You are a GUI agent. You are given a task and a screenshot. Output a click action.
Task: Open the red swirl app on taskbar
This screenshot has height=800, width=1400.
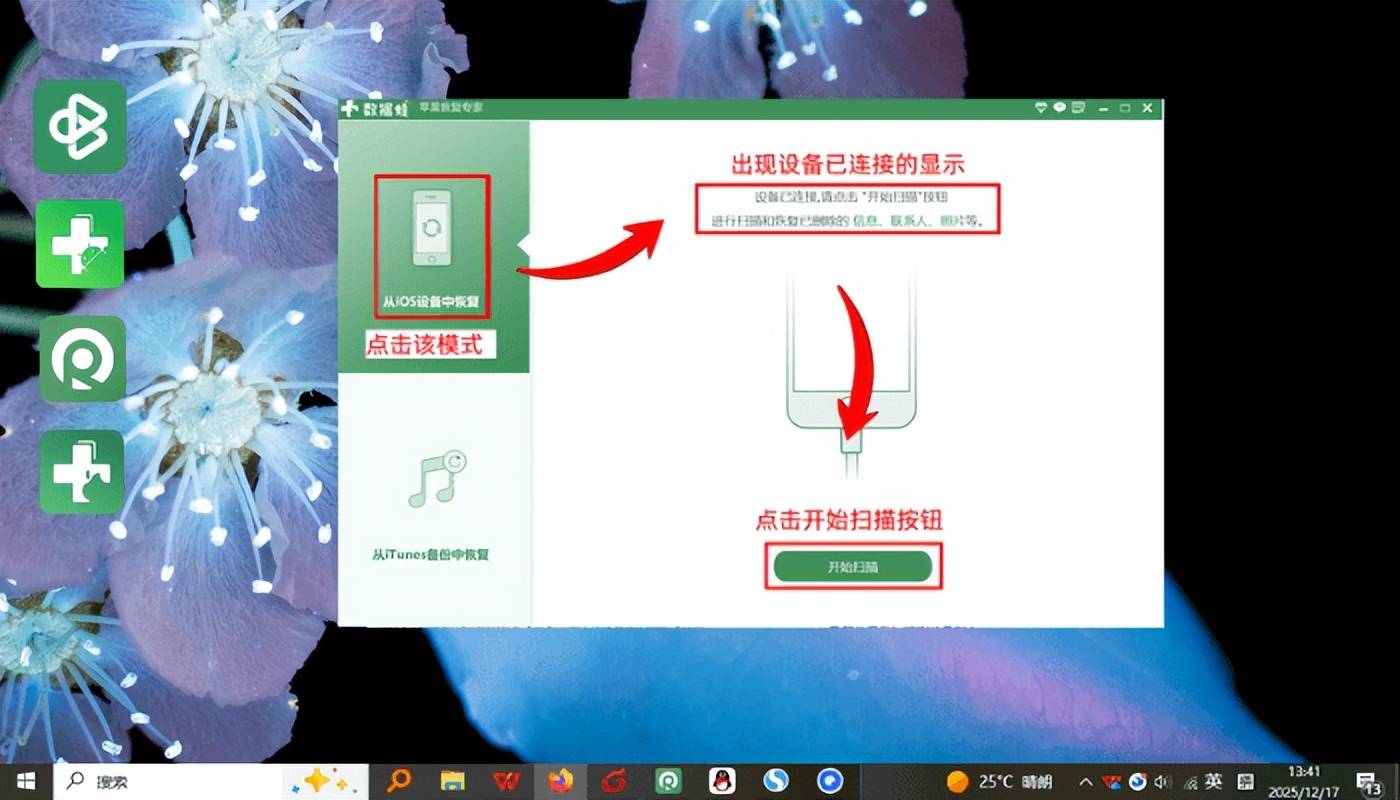[613, 781]
